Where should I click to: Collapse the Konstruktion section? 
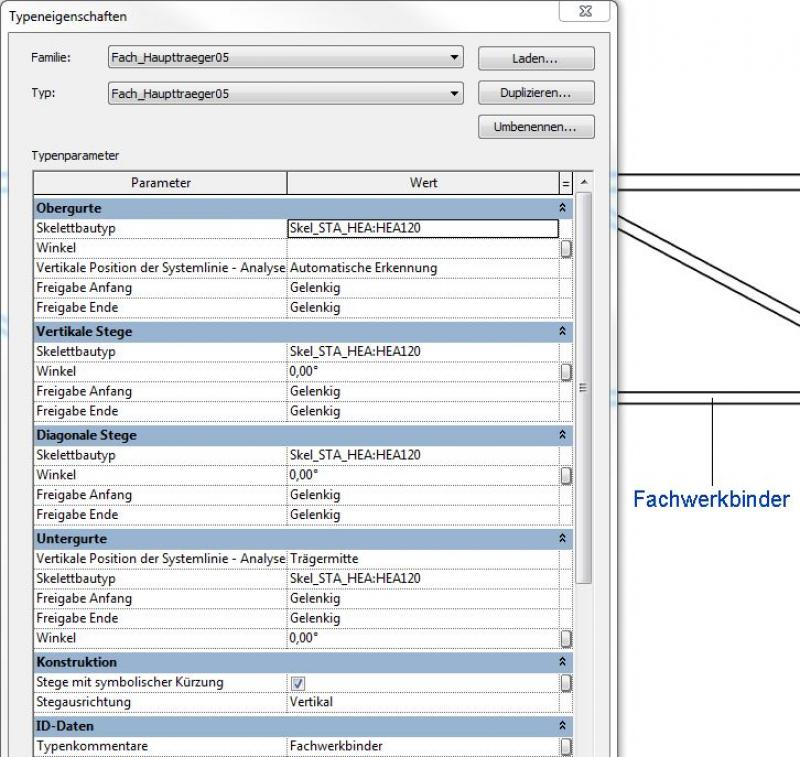[x=562, y=662]
